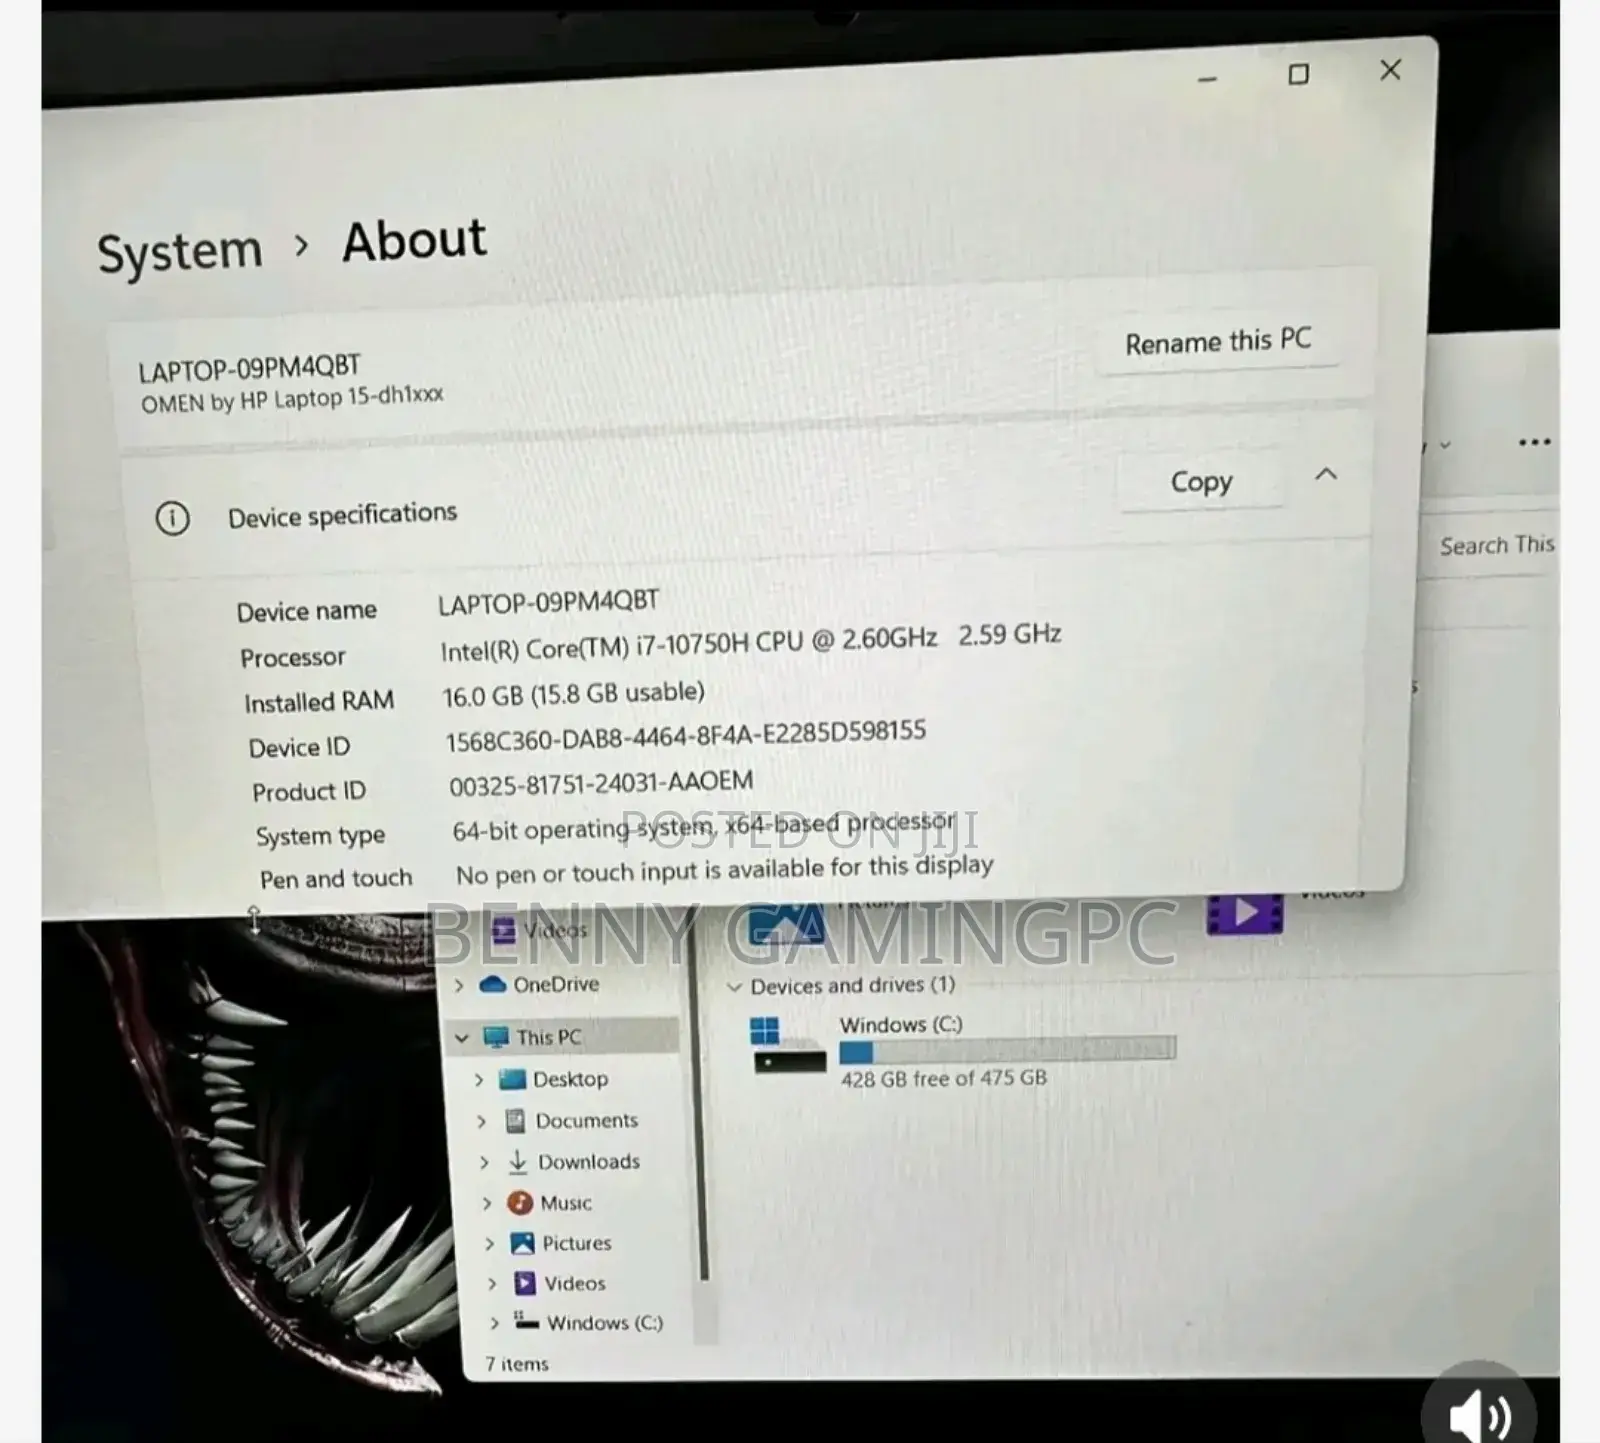The image size is (1600, 1443).
Task: Click the Windows (C:) drive icon in navigation tree
Action: click(527, 1321)
